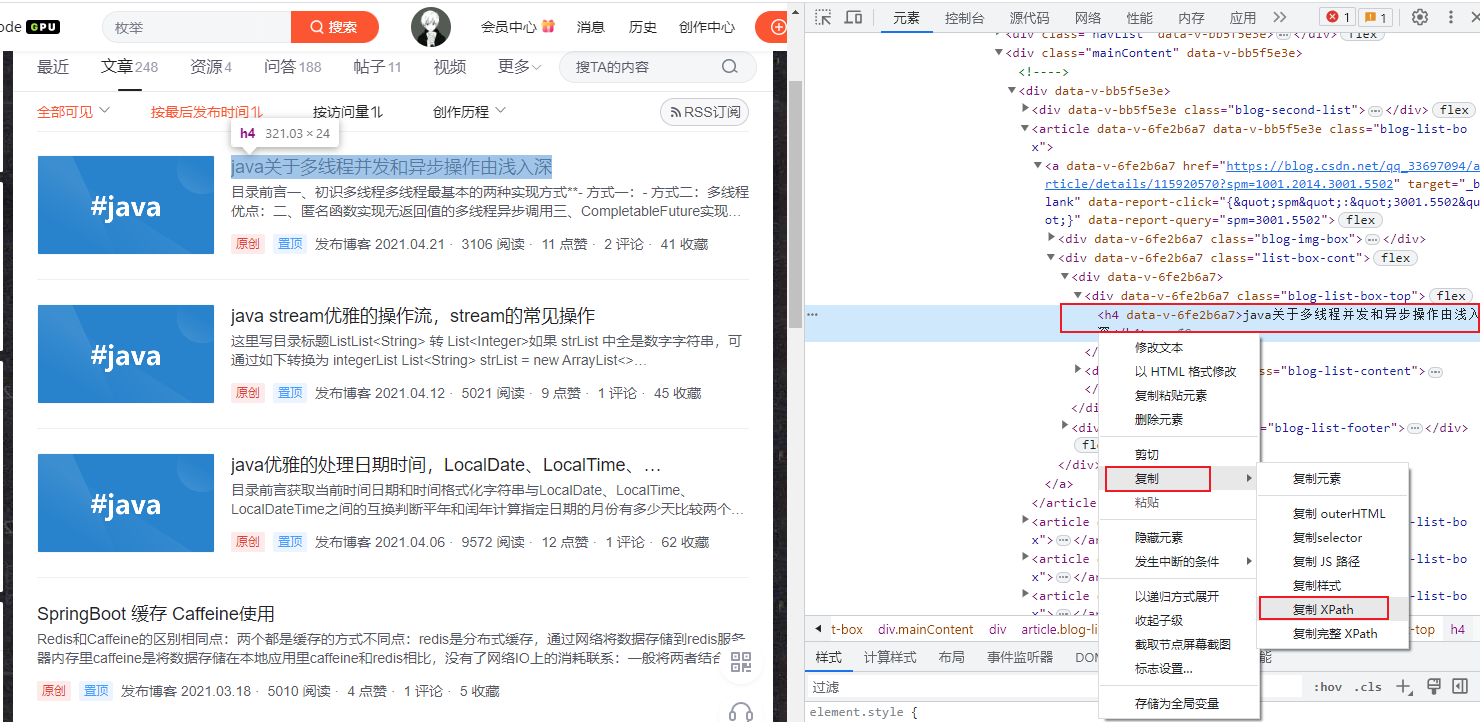Image resolution: width=1480 pixels, height=722 pixels.
Task: Open the 全部可见 visibility dropdown
Action: [74, 111]
